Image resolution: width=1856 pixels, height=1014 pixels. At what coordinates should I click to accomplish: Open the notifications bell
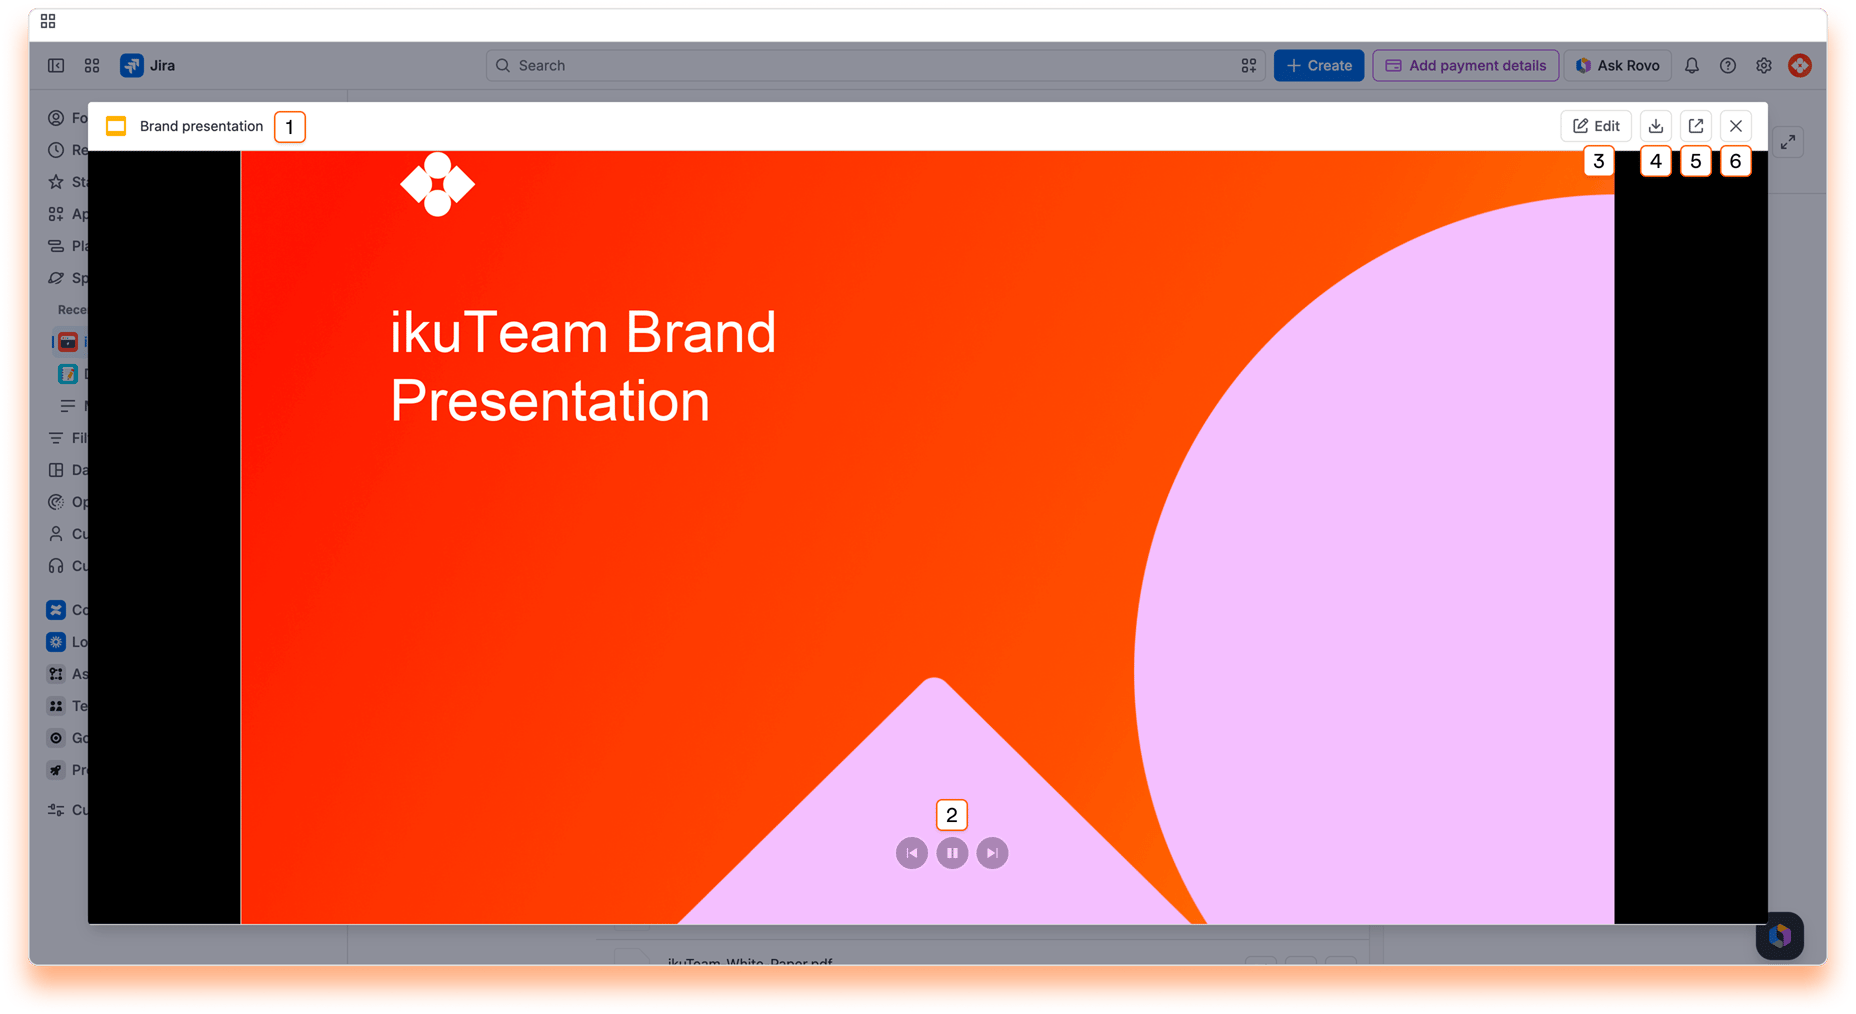pyautogui.click(x=1692, y=65)
